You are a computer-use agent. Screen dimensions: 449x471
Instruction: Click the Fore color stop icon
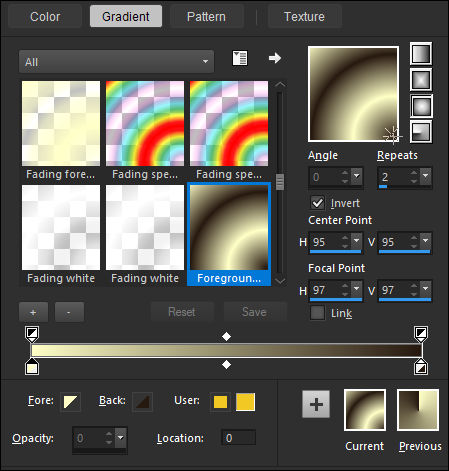[x=70, y=402]
